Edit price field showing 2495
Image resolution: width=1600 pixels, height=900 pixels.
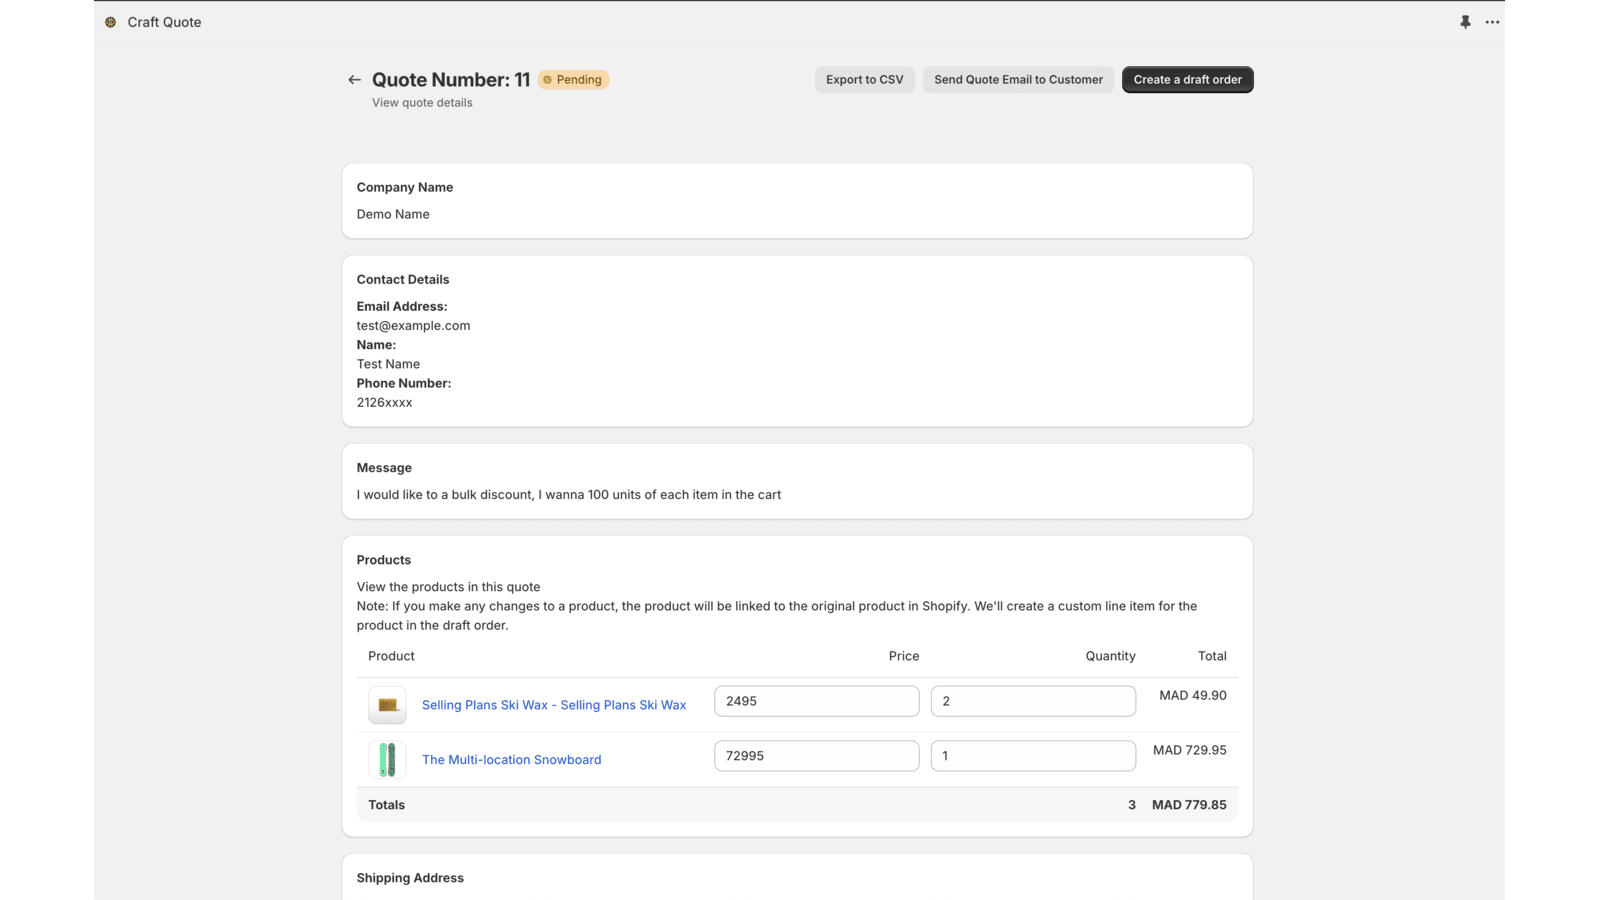(x=816, y=701)
